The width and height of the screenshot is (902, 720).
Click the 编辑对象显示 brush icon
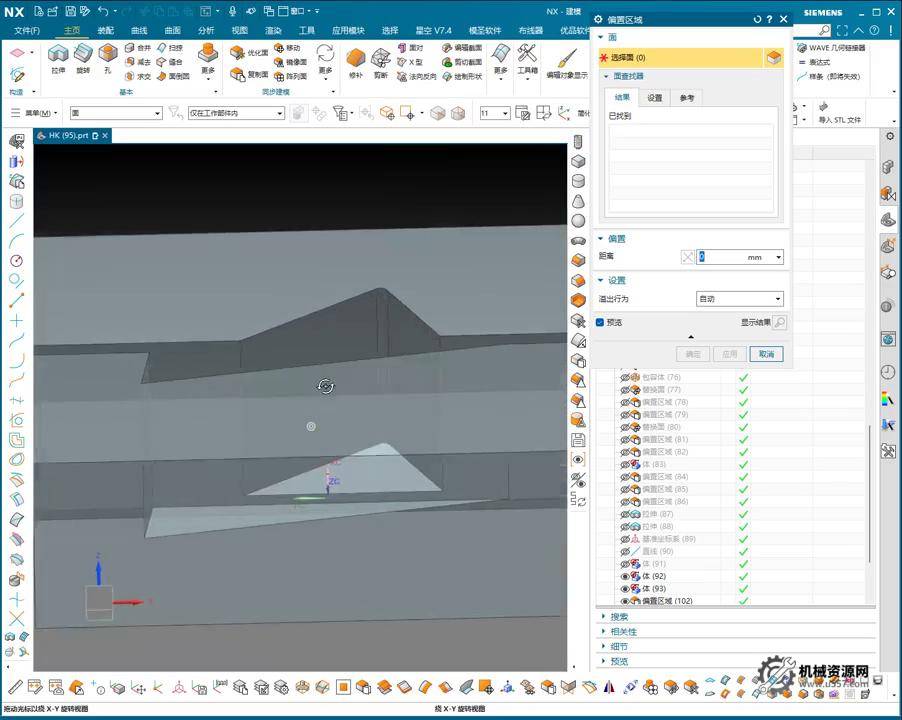coord(566,58)
